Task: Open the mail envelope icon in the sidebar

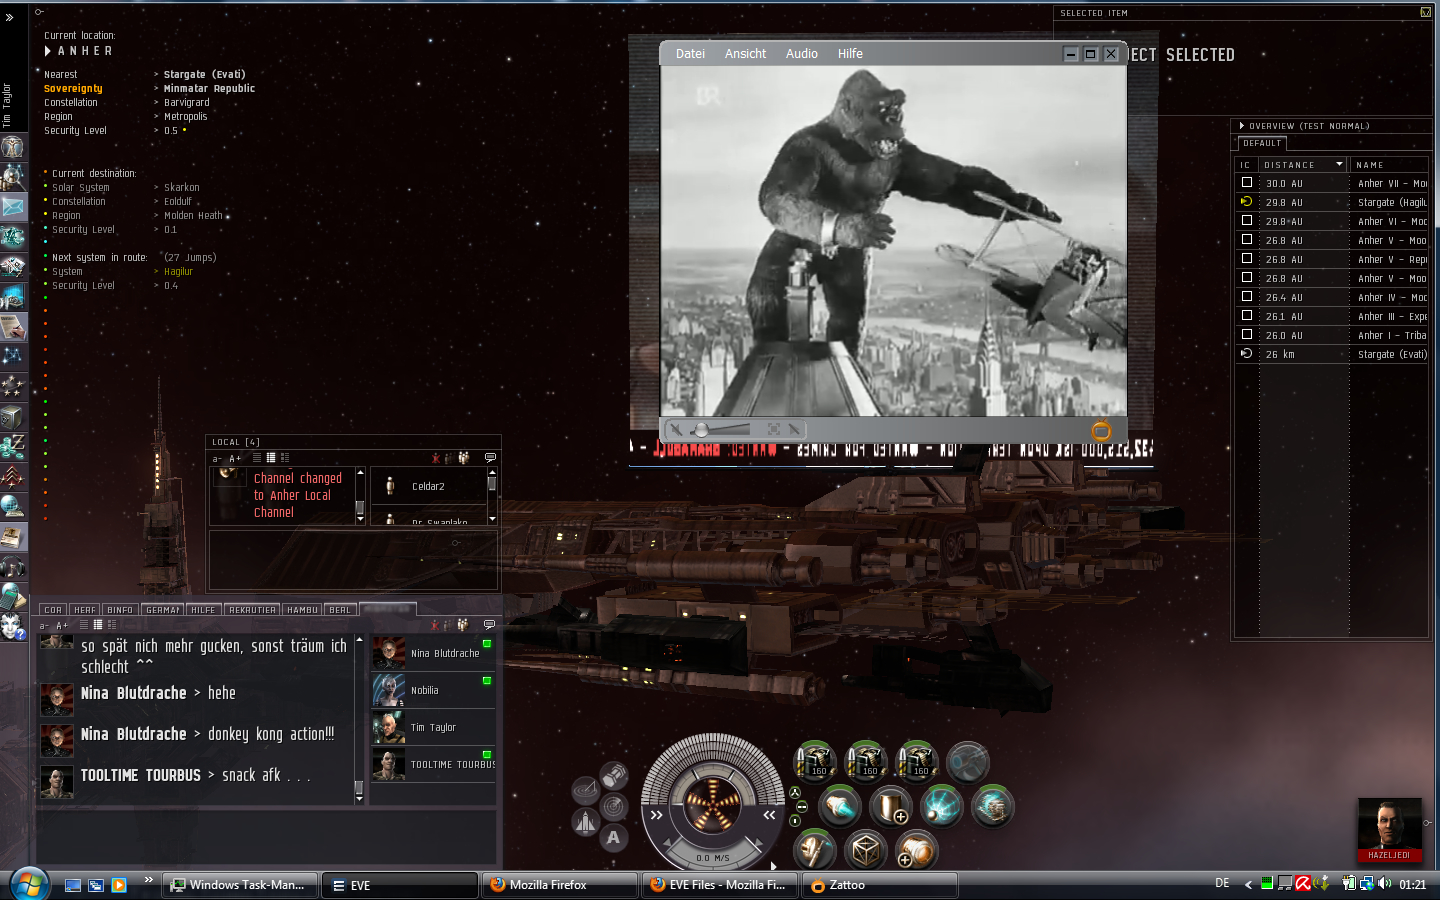Action: (13, 207)
